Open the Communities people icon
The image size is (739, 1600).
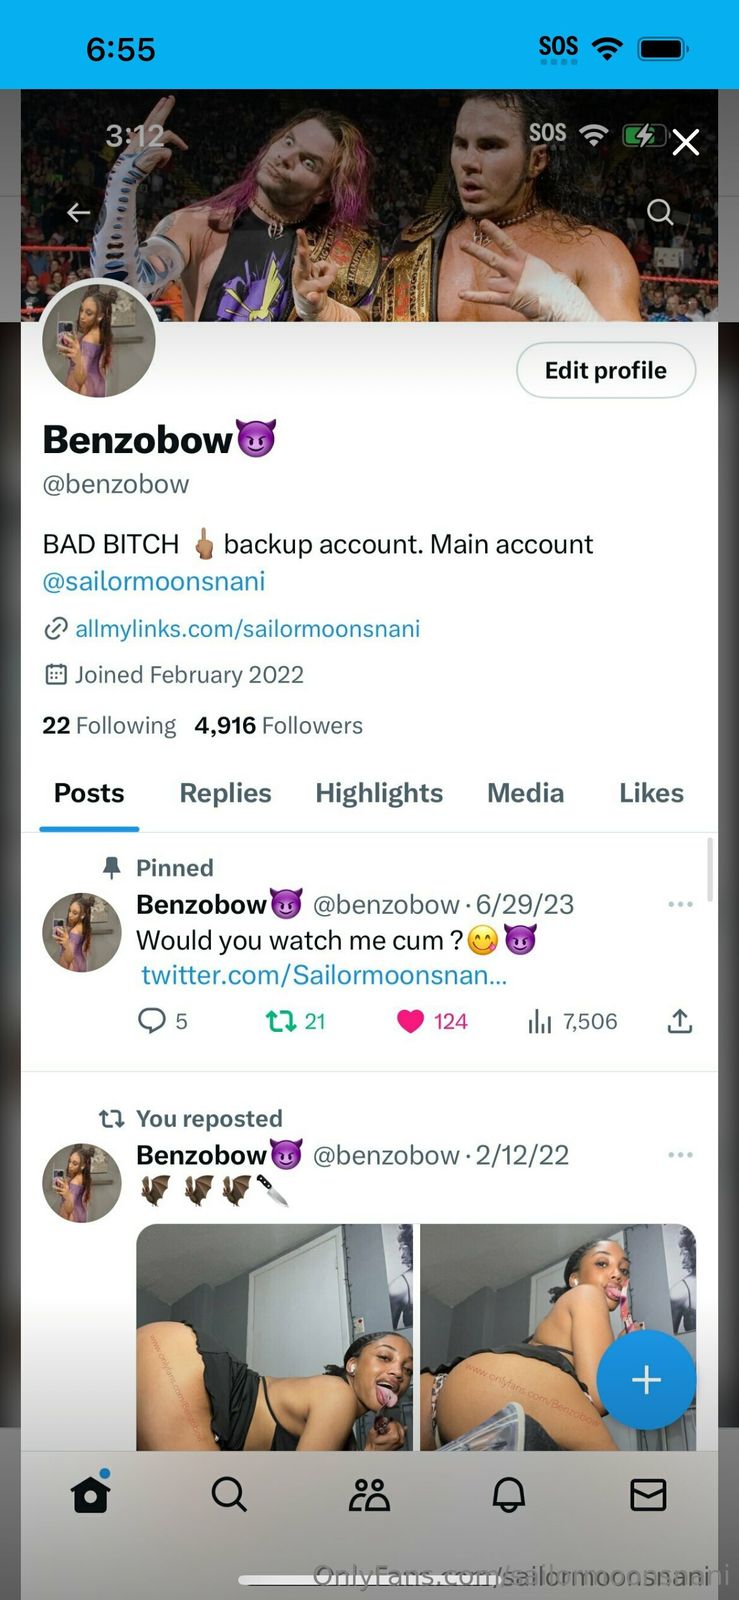369,1495
